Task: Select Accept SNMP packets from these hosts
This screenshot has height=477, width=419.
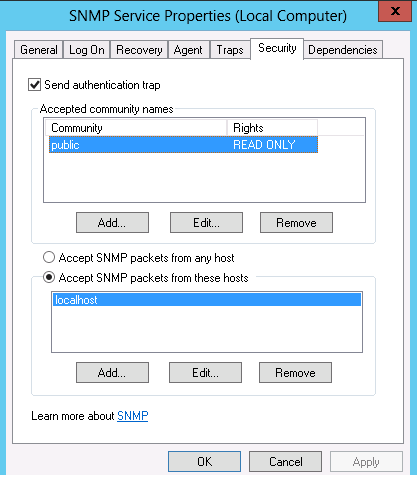Action: 49,277
